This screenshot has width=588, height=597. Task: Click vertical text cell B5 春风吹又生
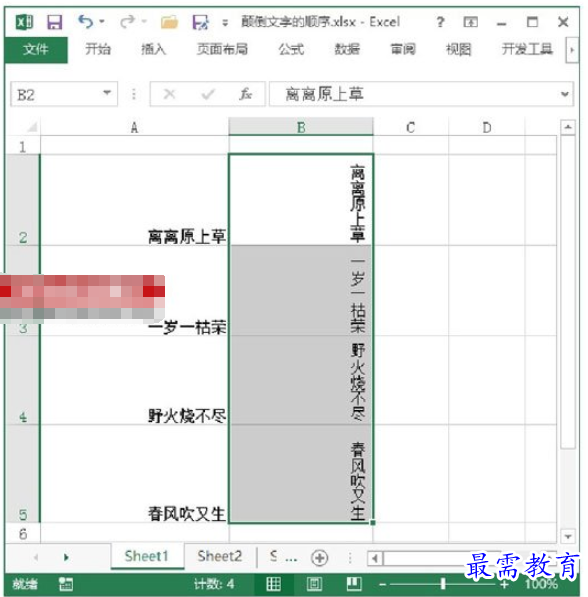coord(301,473)
